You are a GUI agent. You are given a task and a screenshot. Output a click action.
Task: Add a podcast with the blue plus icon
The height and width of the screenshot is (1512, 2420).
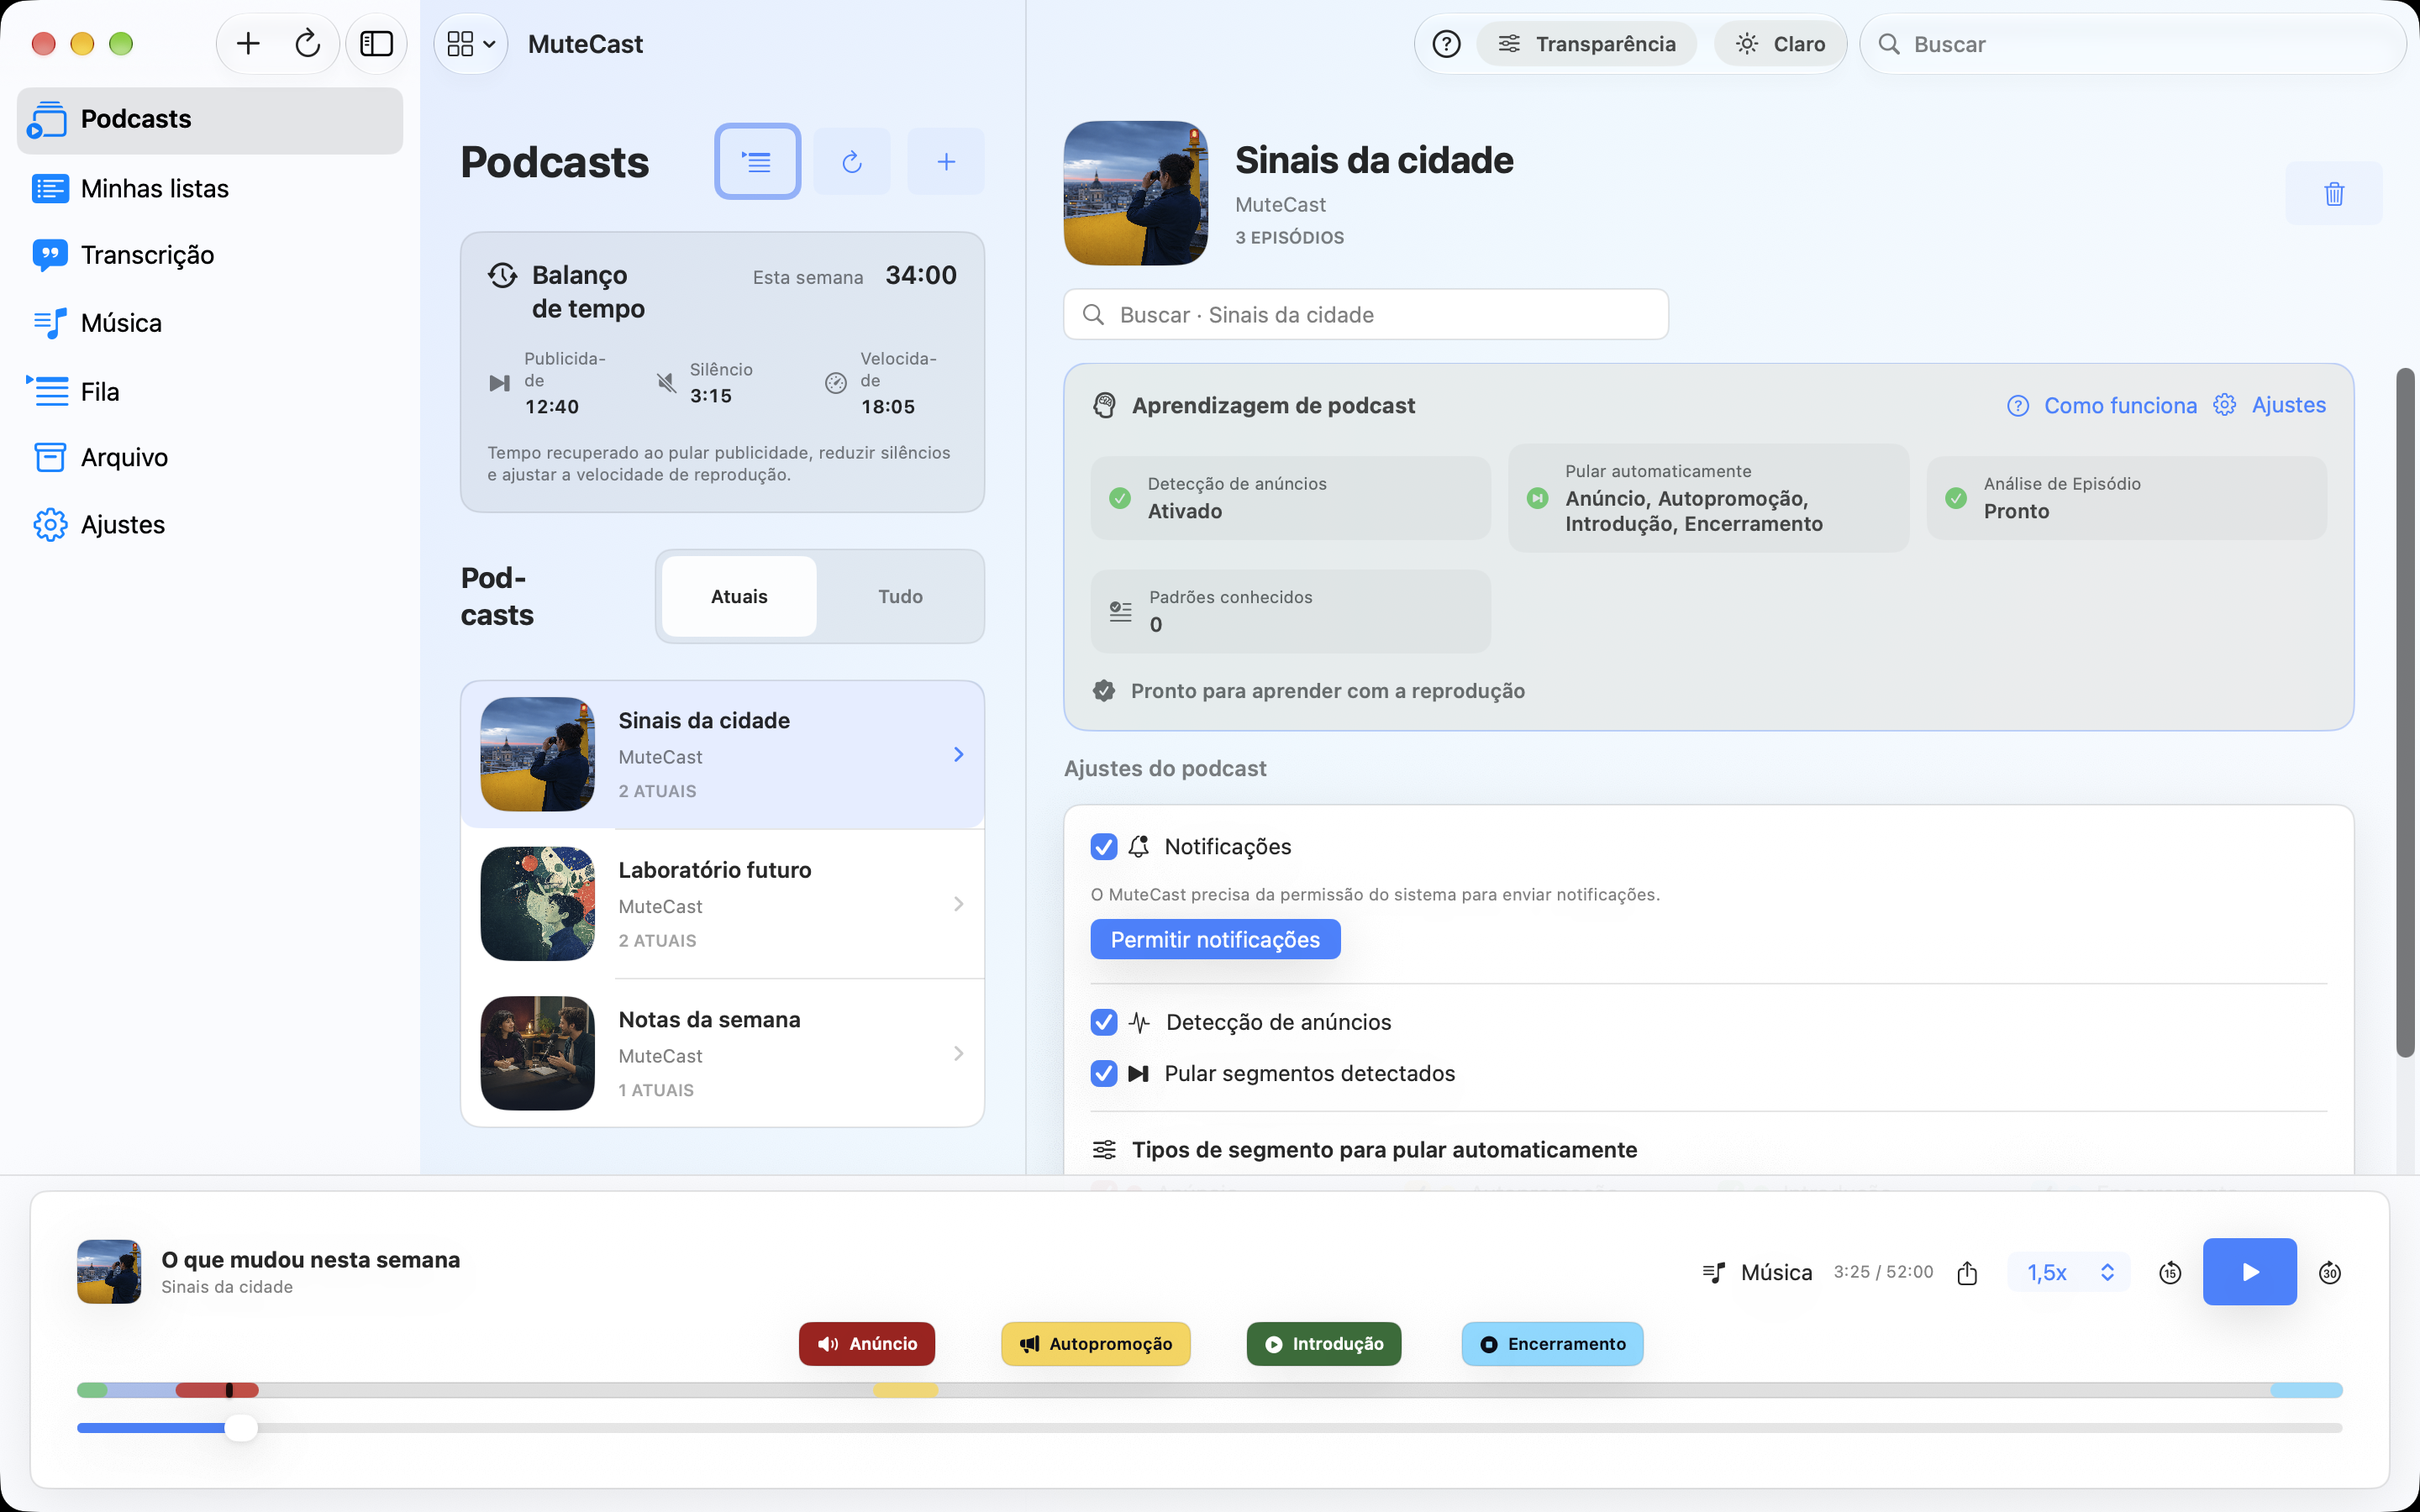946,161
